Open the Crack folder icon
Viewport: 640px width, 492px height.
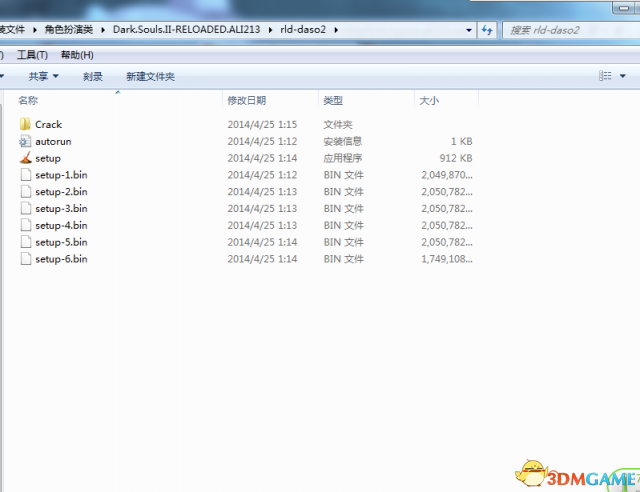coord(25,124)
